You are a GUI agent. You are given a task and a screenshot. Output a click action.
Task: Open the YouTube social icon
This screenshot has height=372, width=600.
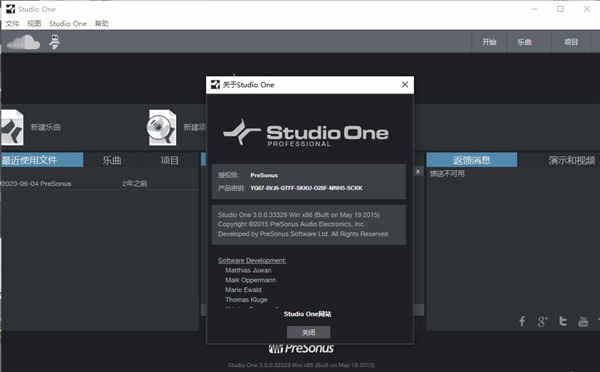583,321
